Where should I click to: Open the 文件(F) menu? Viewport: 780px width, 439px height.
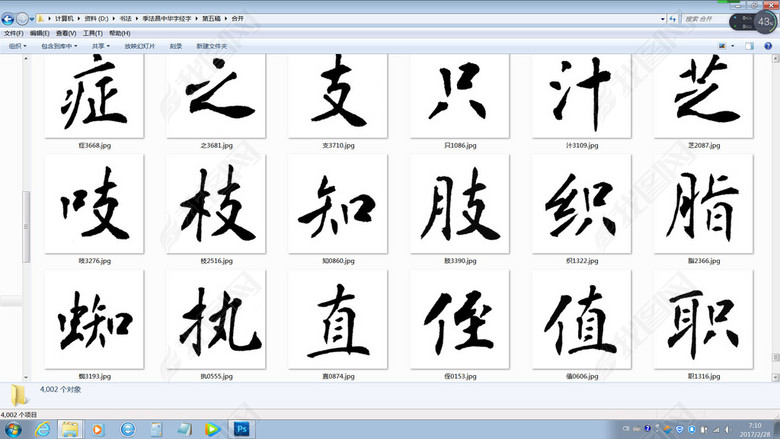[x=13, y=33]
